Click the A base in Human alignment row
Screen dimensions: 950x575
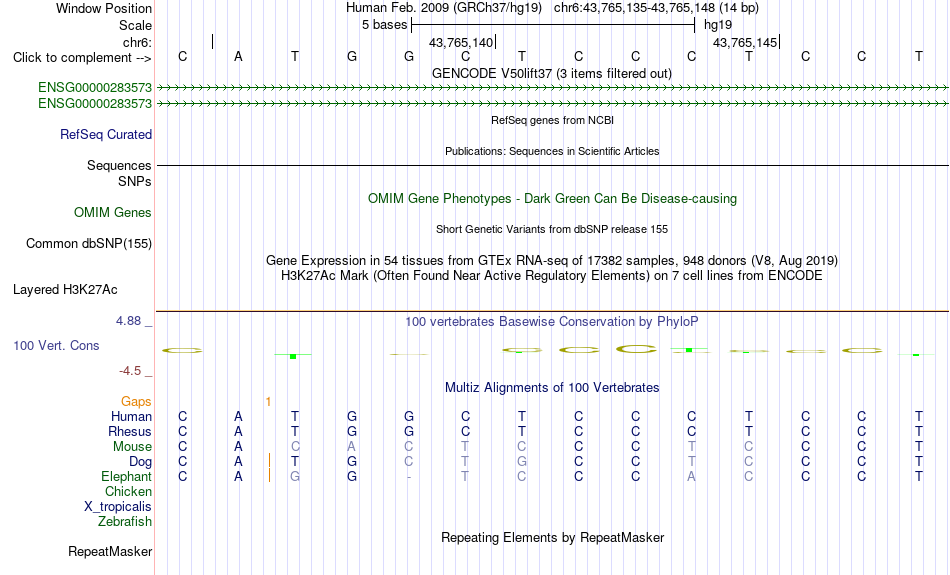click(x=238, y=417)
